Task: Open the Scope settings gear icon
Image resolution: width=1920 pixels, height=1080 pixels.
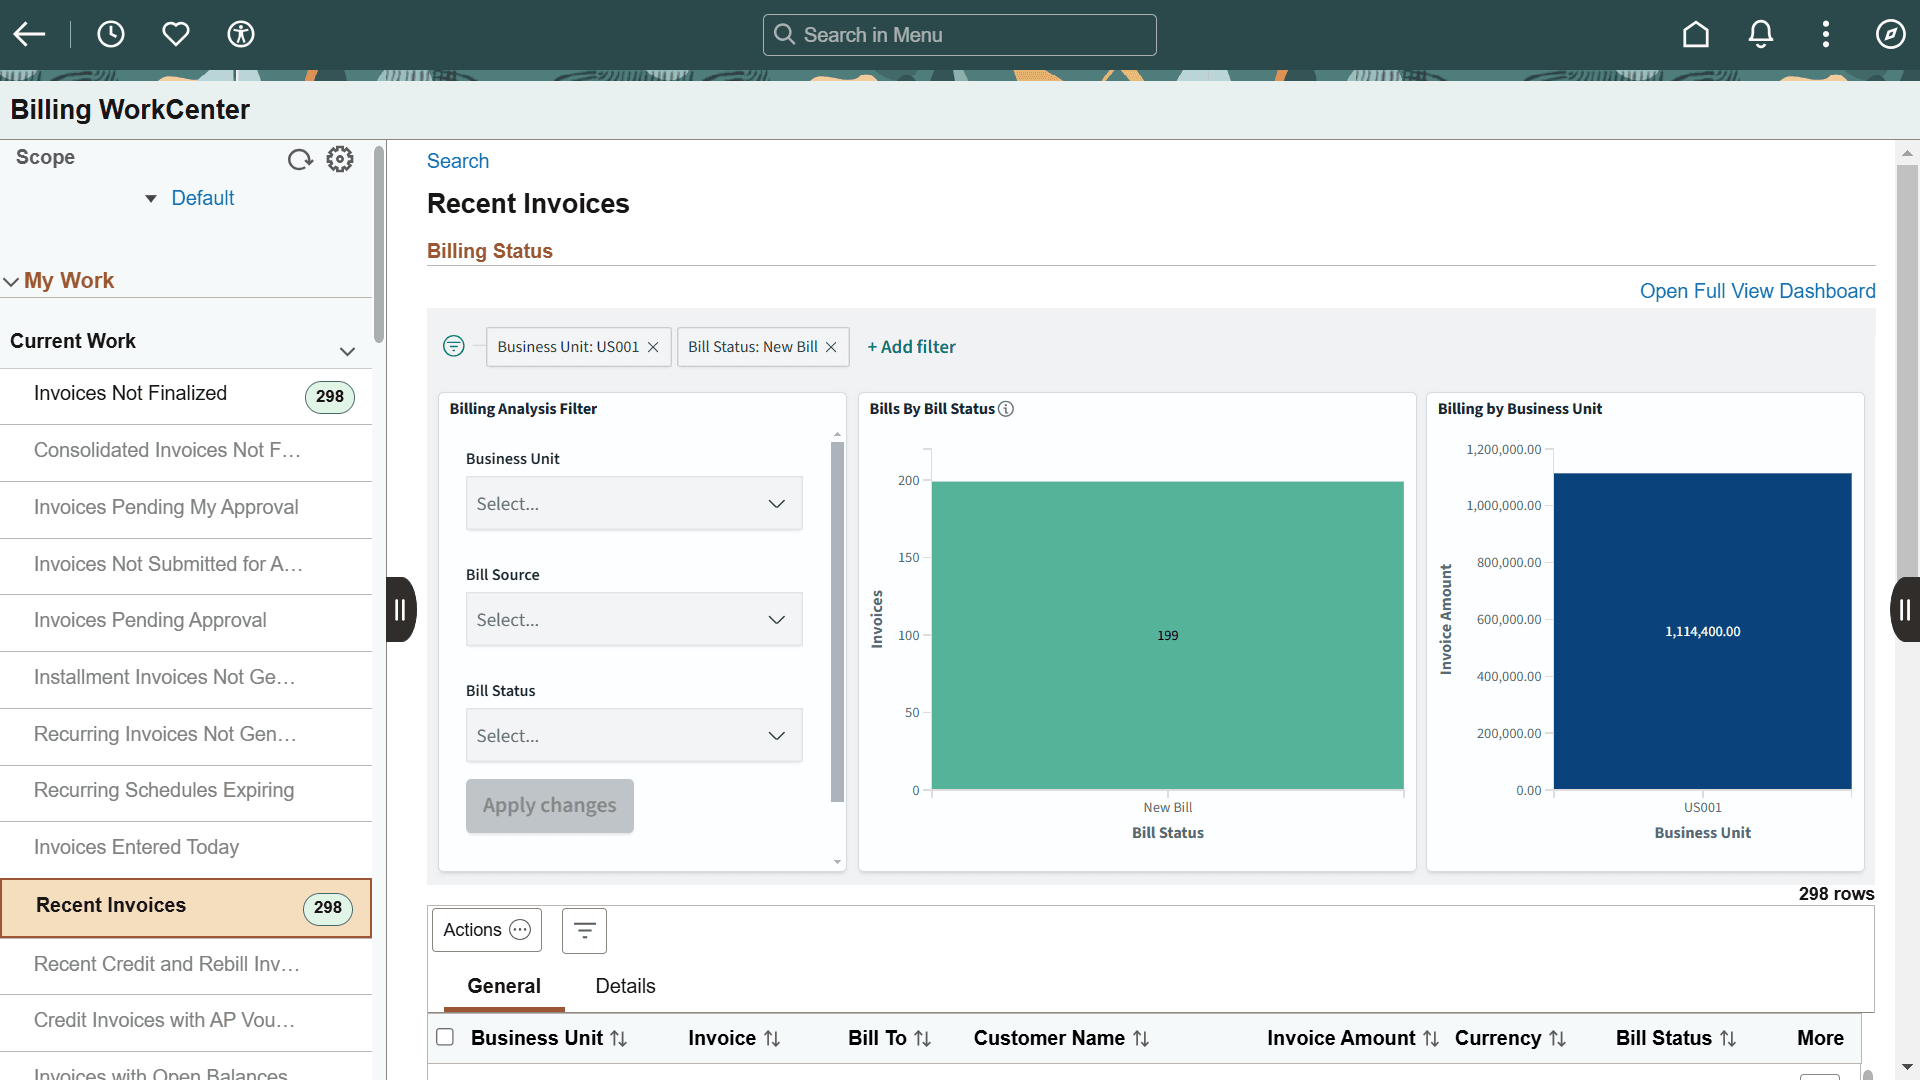Action: (x=339, y=158)
